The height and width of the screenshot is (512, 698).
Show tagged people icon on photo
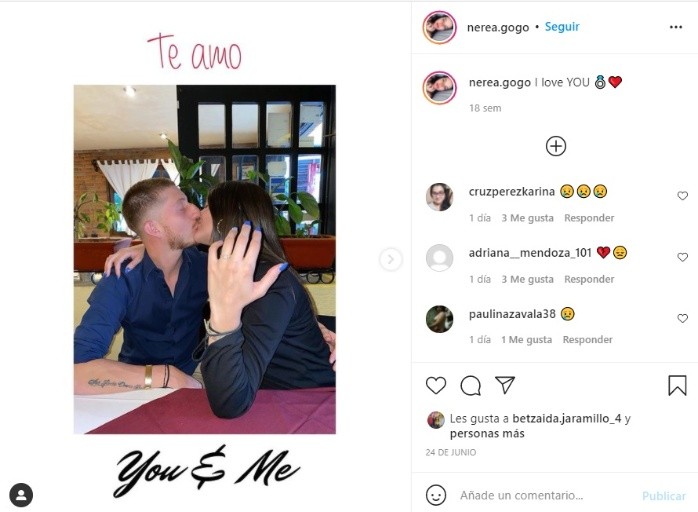click(x=21, y=495)
